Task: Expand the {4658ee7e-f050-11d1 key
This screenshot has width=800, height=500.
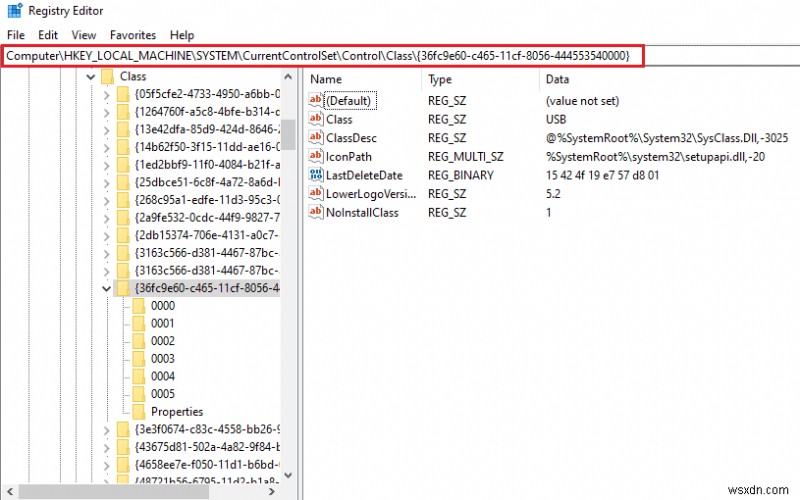Action: pos(106,465)
